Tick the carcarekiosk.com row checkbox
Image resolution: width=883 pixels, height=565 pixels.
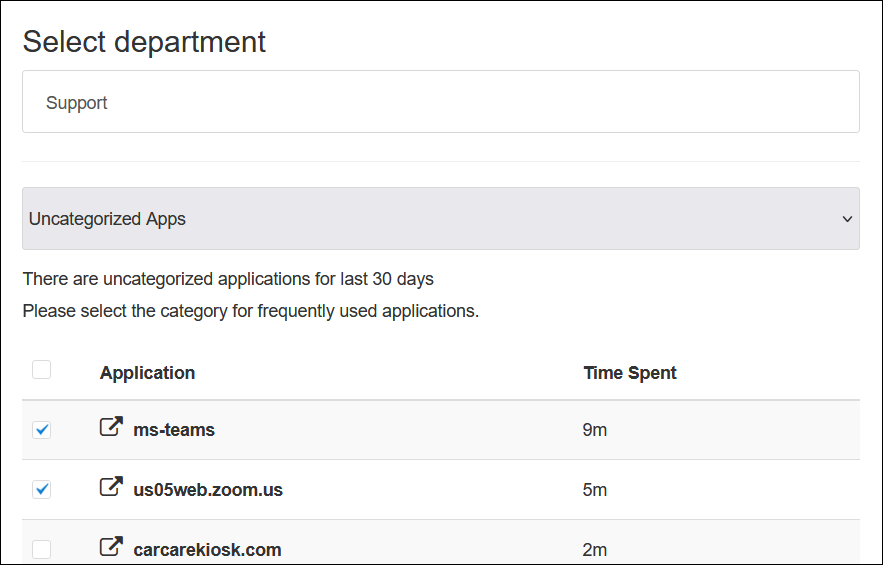pyautogui.click(x=42, y=549)
